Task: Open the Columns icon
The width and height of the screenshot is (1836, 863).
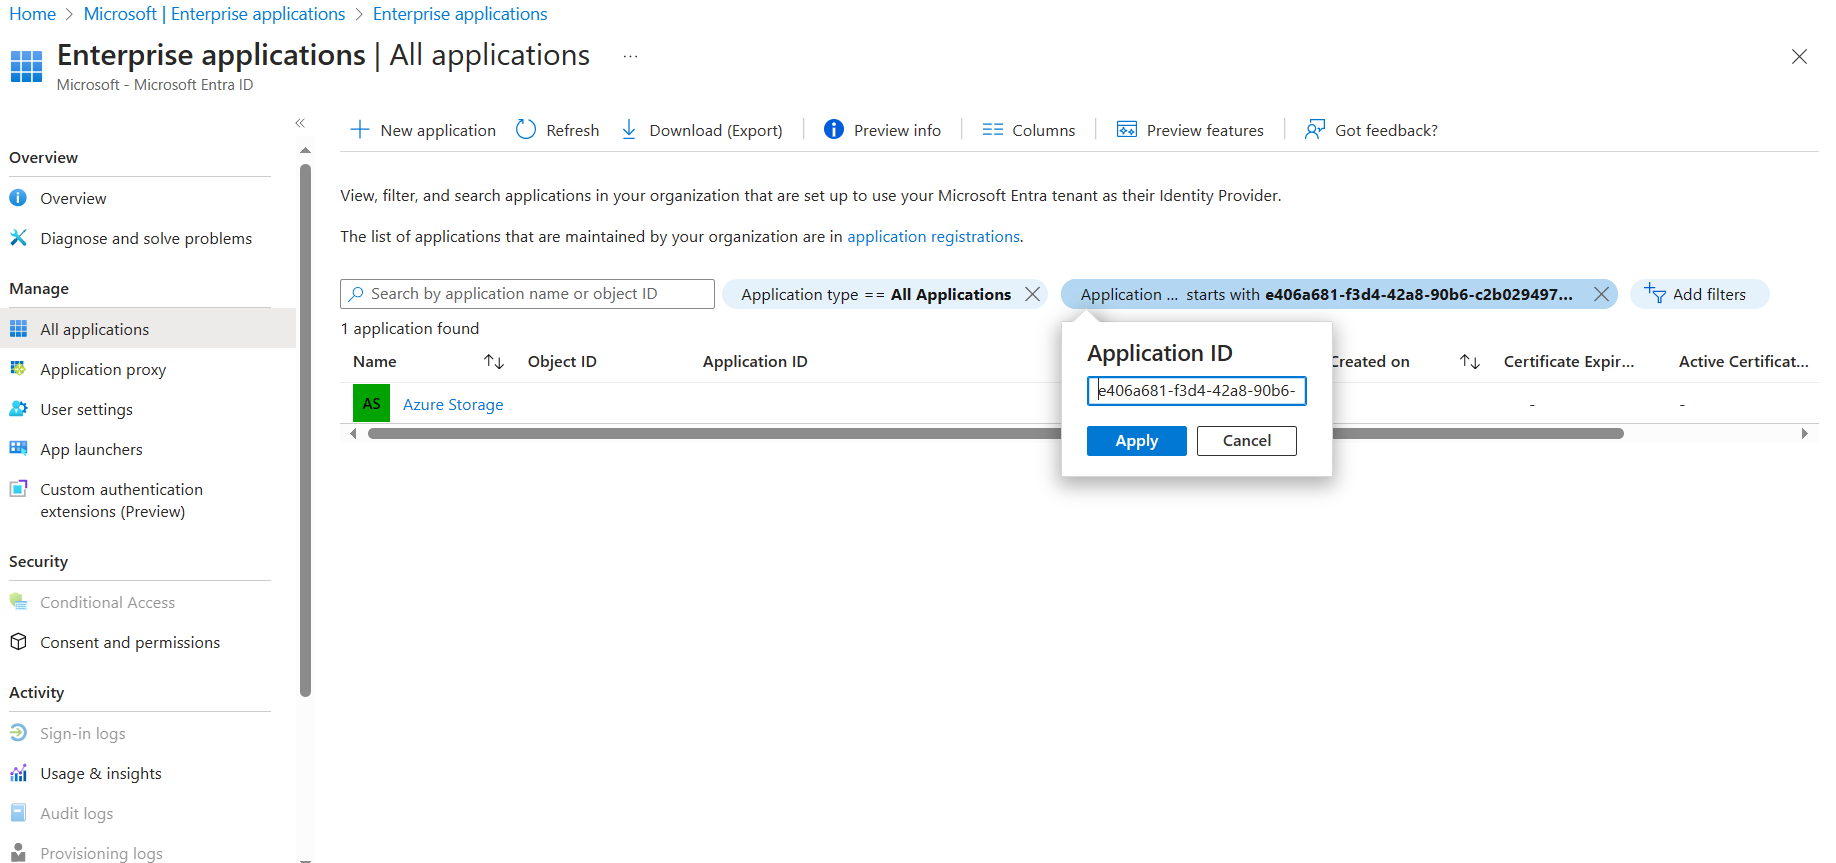Action: coord(992,130)
